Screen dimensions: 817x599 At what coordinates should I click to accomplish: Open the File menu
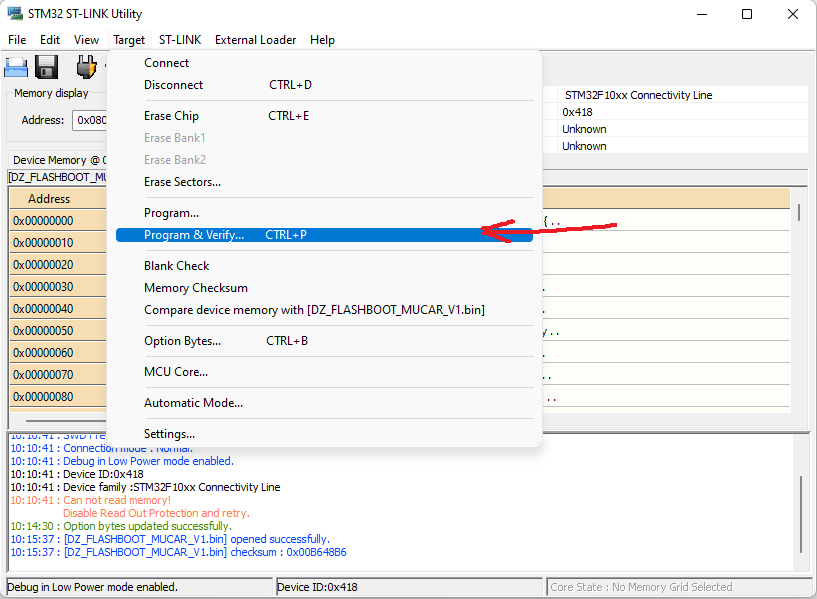pos(17,40)
